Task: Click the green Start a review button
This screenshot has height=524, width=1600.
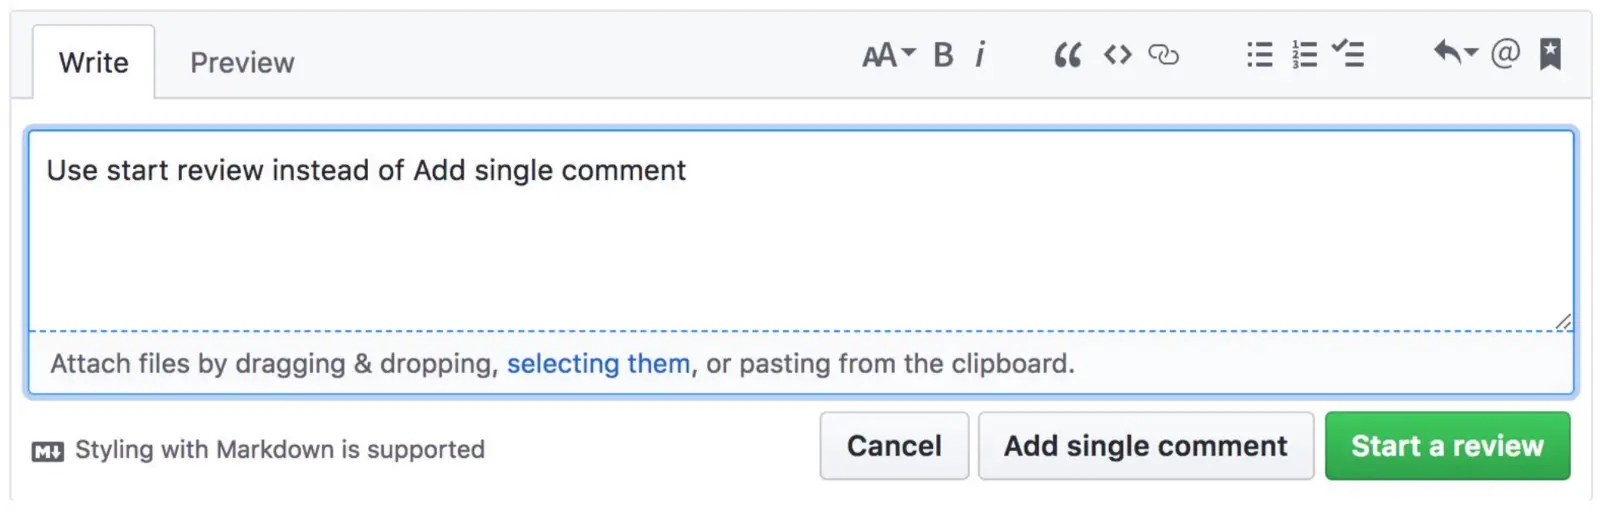Action: 1447,446
